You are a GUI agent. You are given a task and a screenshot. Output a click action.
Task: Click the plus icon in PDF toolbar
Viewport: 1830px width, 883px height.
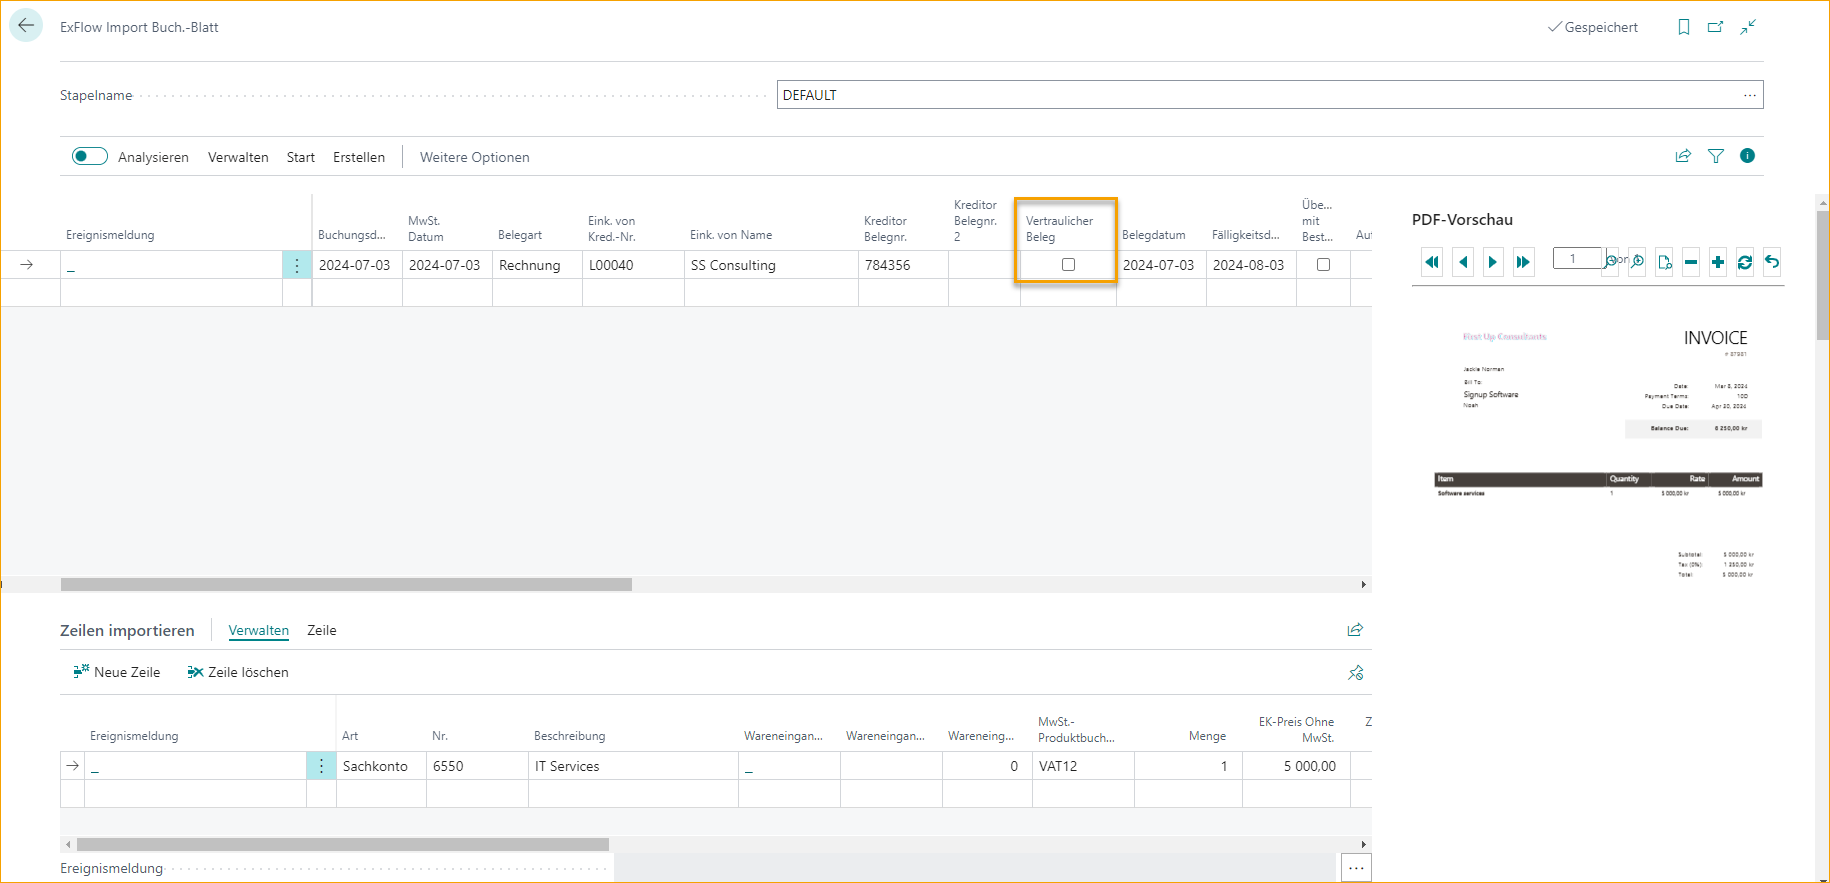pos(1718,262)
